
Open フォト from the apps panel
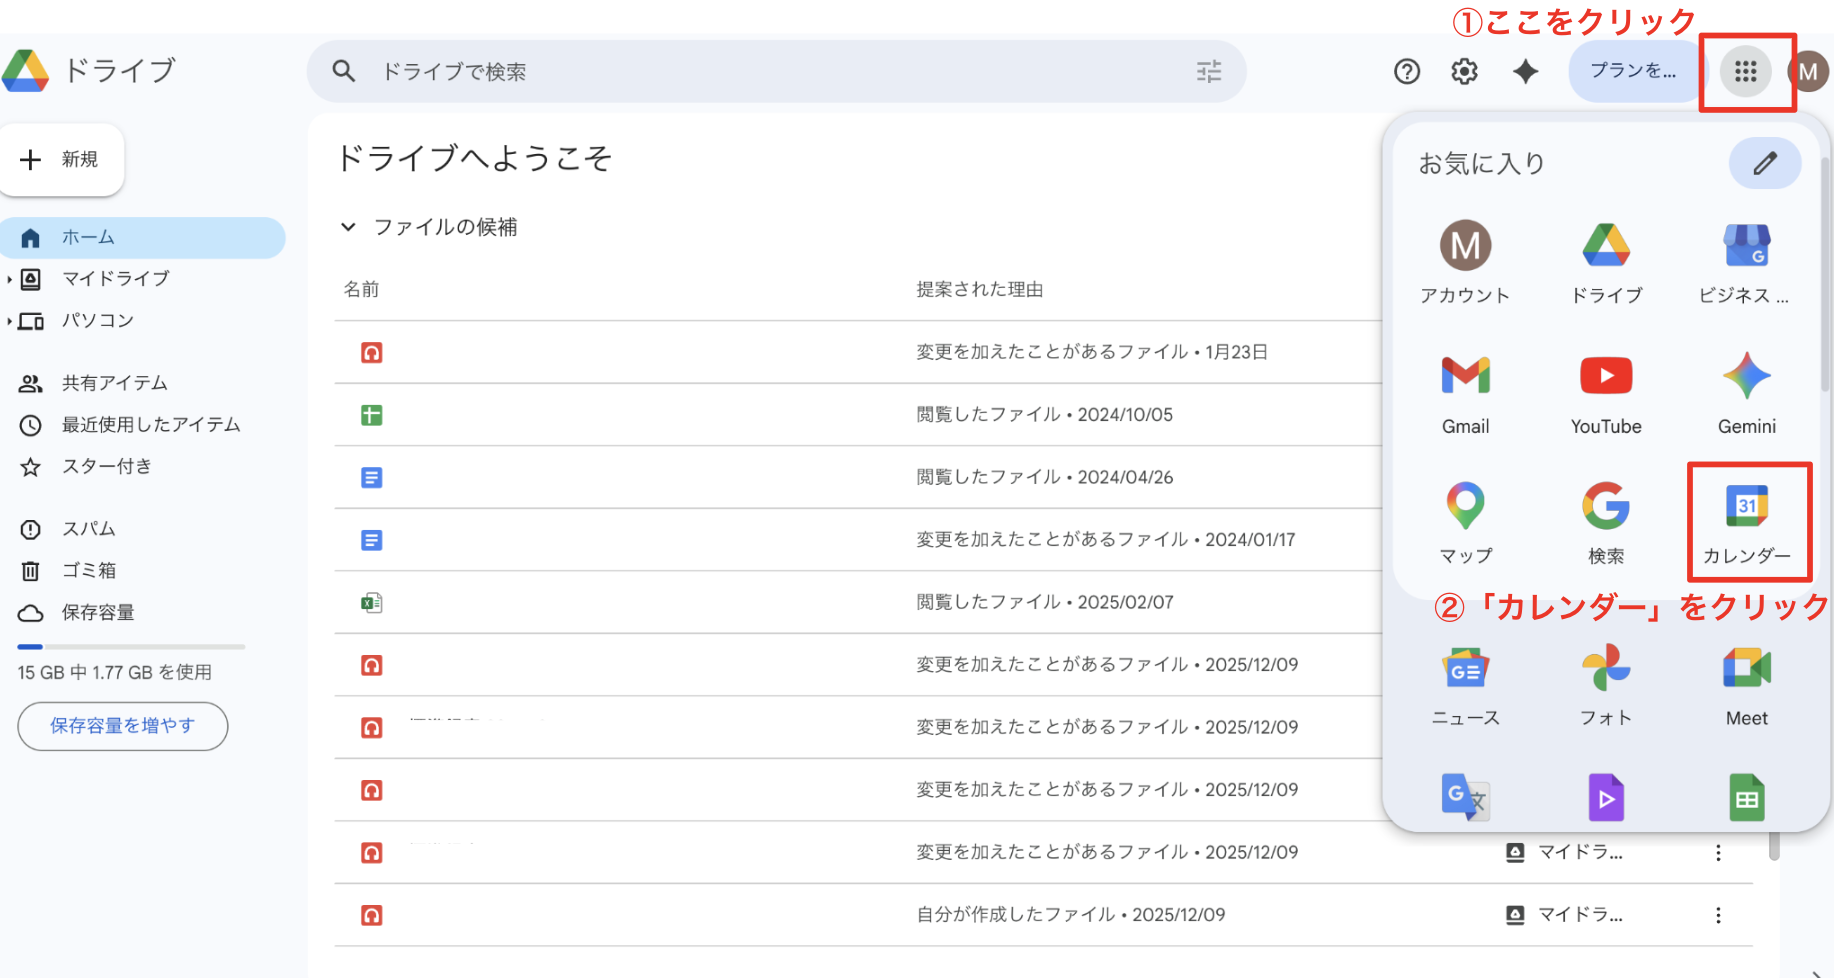[x=1606, y=686]
